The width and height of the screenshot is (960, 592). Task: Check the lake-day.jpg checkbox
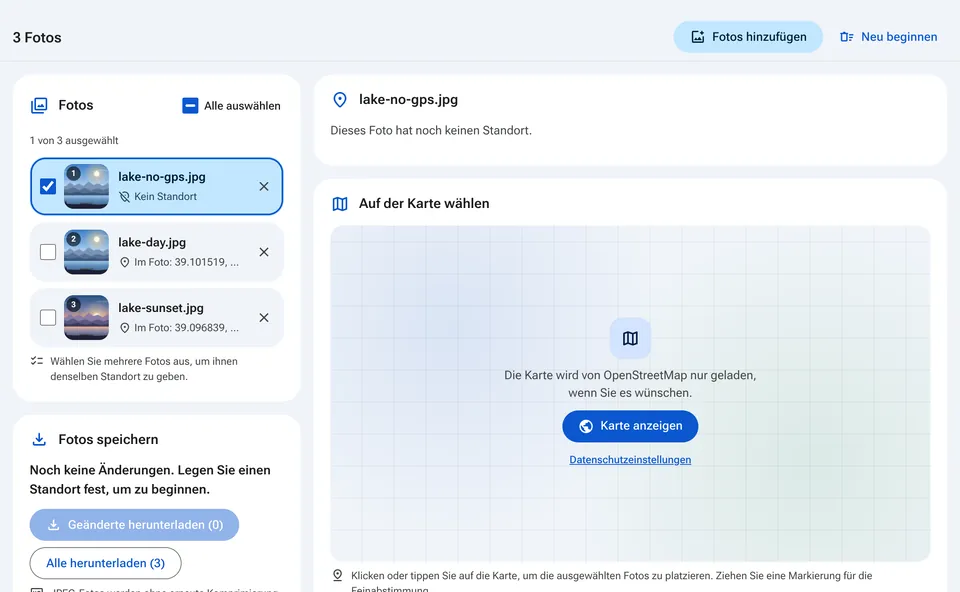pos(48,252)
